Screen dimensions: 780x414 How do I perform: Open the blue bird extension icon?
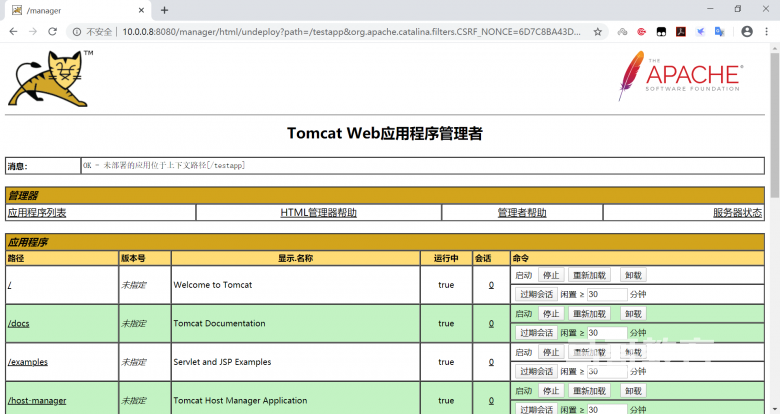tap(700, 32)
